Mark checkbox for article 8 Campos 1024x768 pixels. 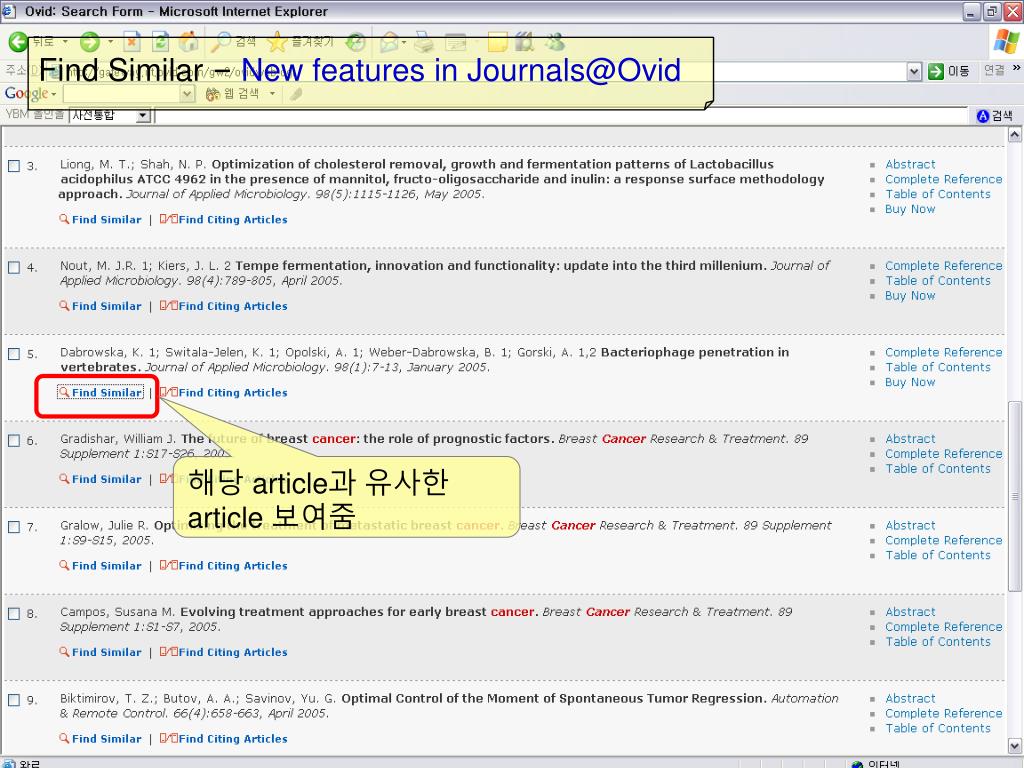point(14,614)
